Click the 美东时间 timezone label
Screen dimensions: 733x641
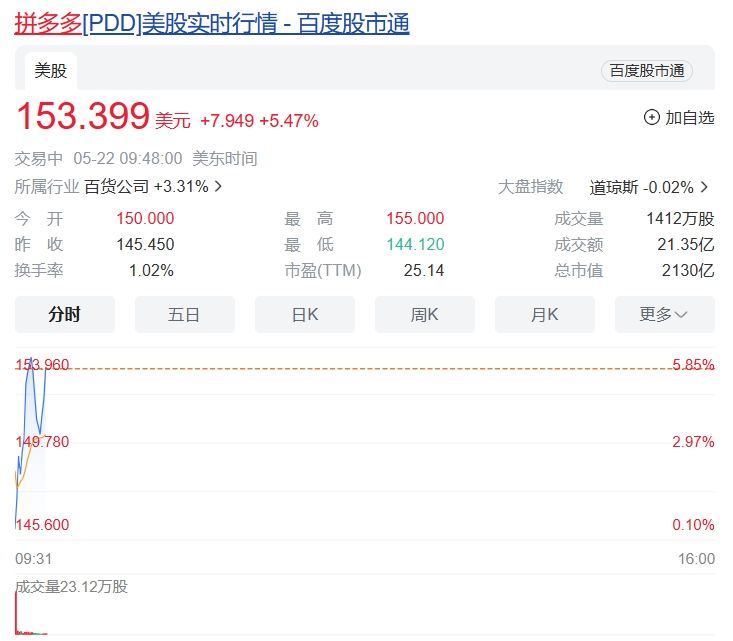point(225,158)
